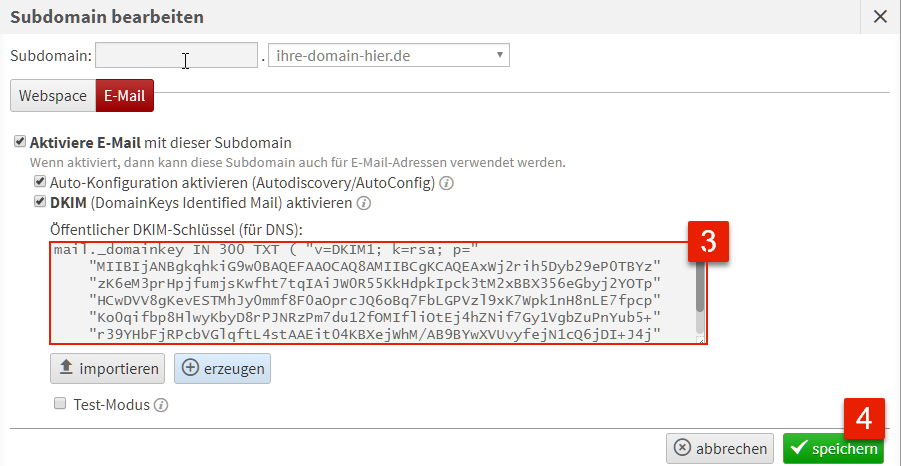Close the Subdomain bearbeiten dialog
The width and height of the screenshot is (901, 466).
[x=880, y=16]
